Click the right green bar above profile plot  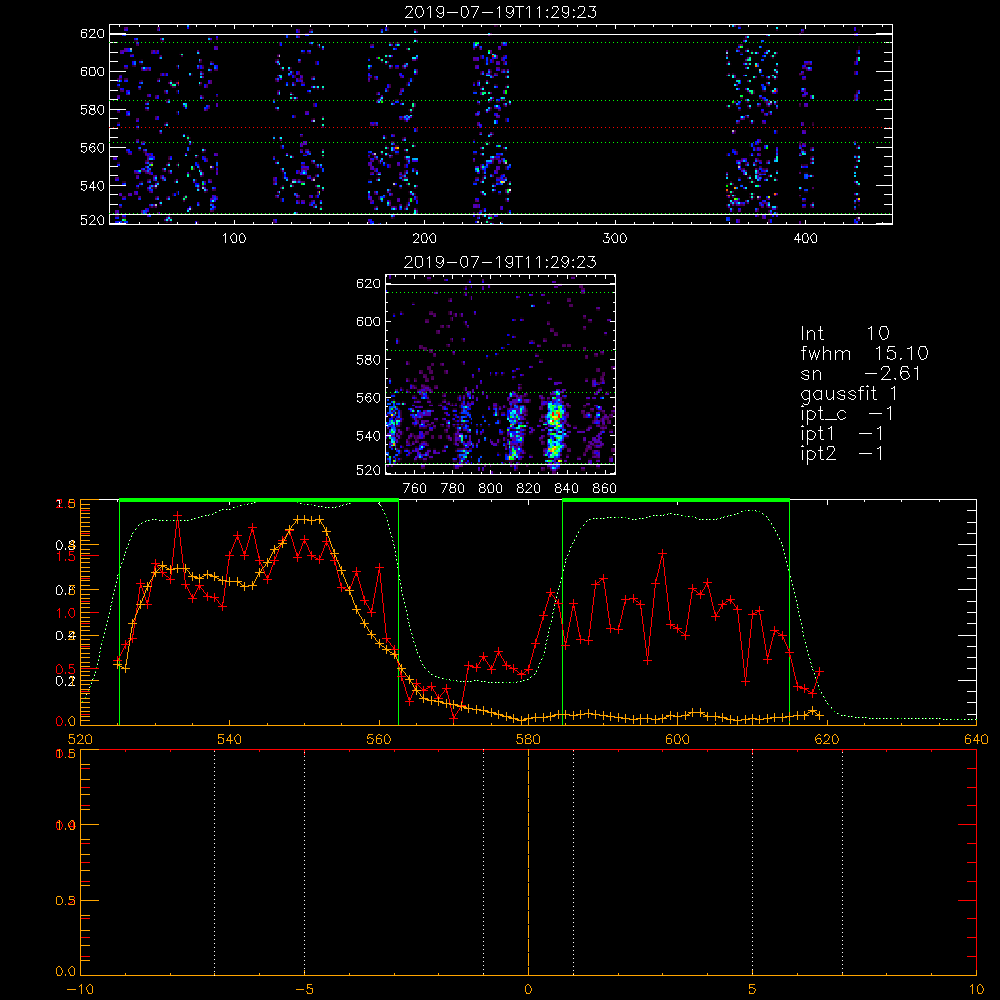click(x=676, y=500)
